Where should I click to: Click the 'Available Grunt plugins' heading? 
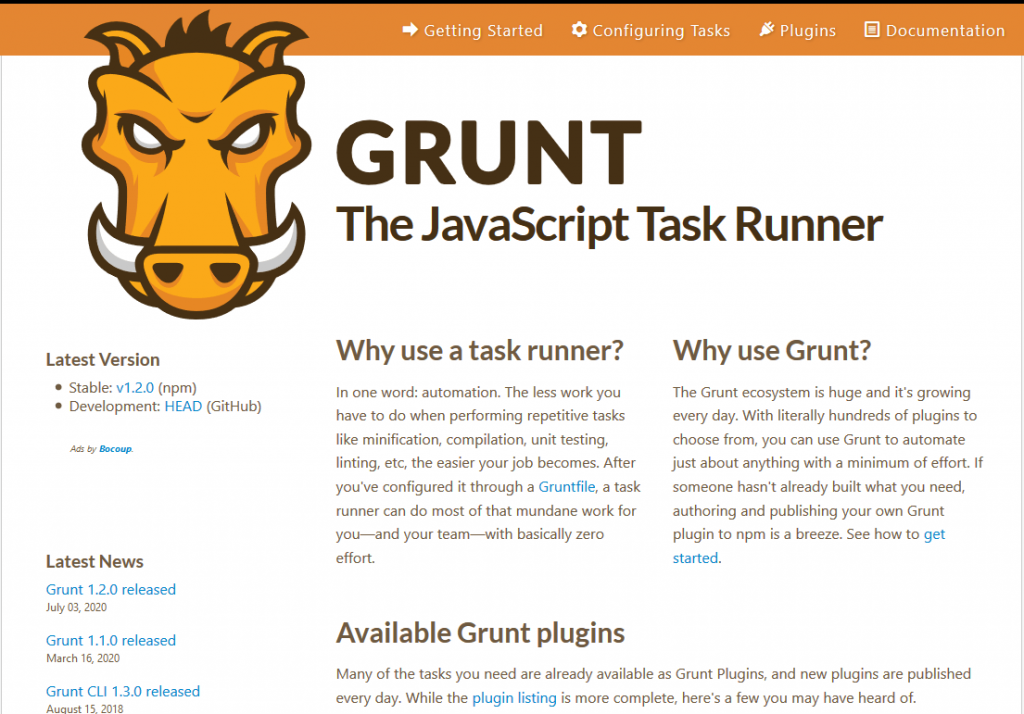(x=480, y=633)
